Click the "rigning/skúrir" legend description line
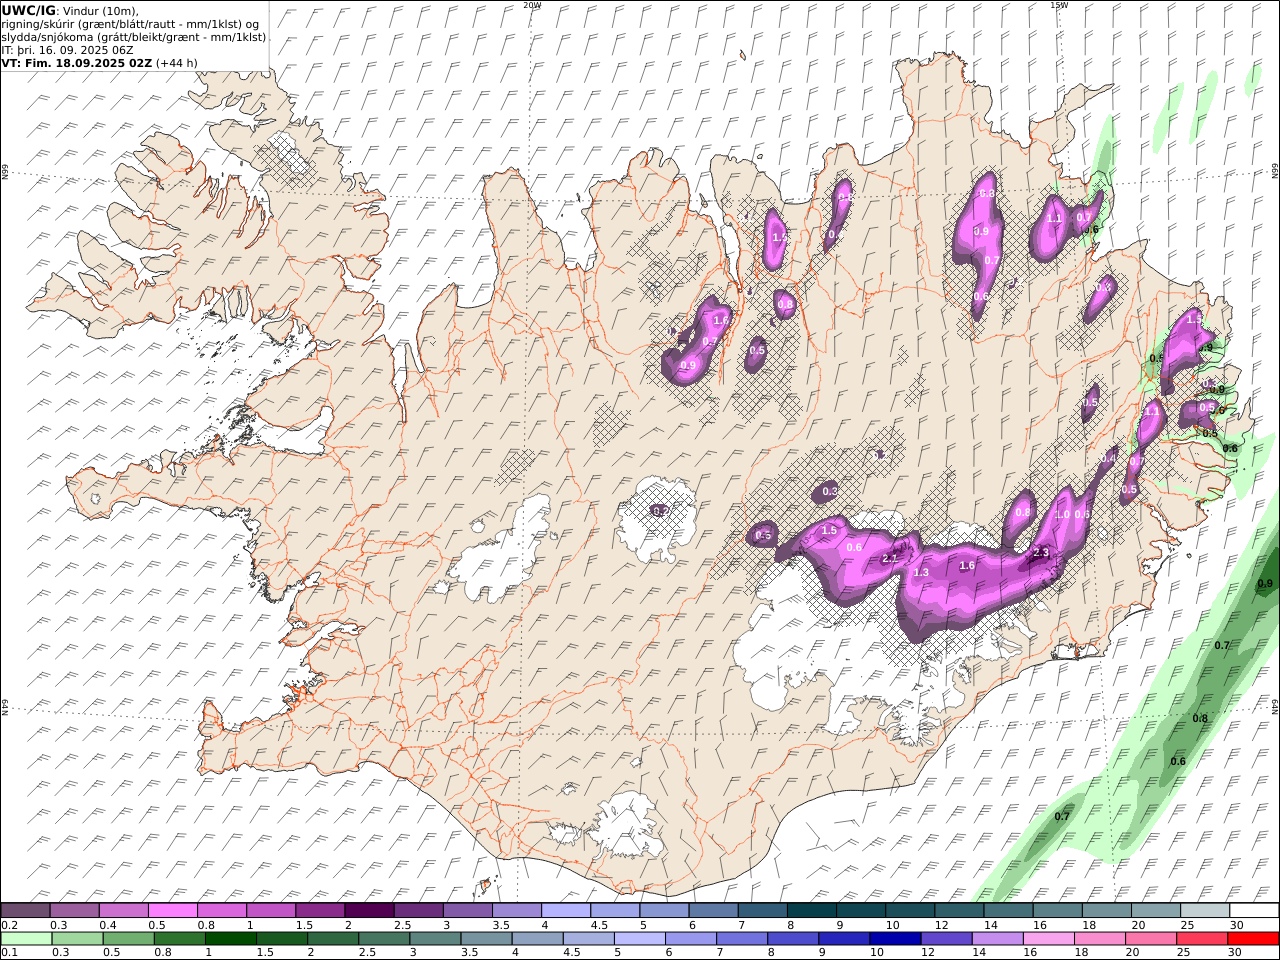The width and height of the screenshot is (1280, 960). [x=131, y=23]
